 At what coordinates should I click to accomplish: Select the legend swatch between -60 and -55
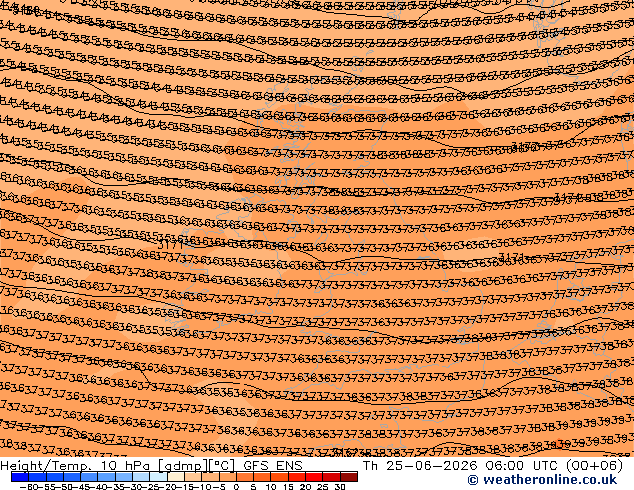pos(37,477)
